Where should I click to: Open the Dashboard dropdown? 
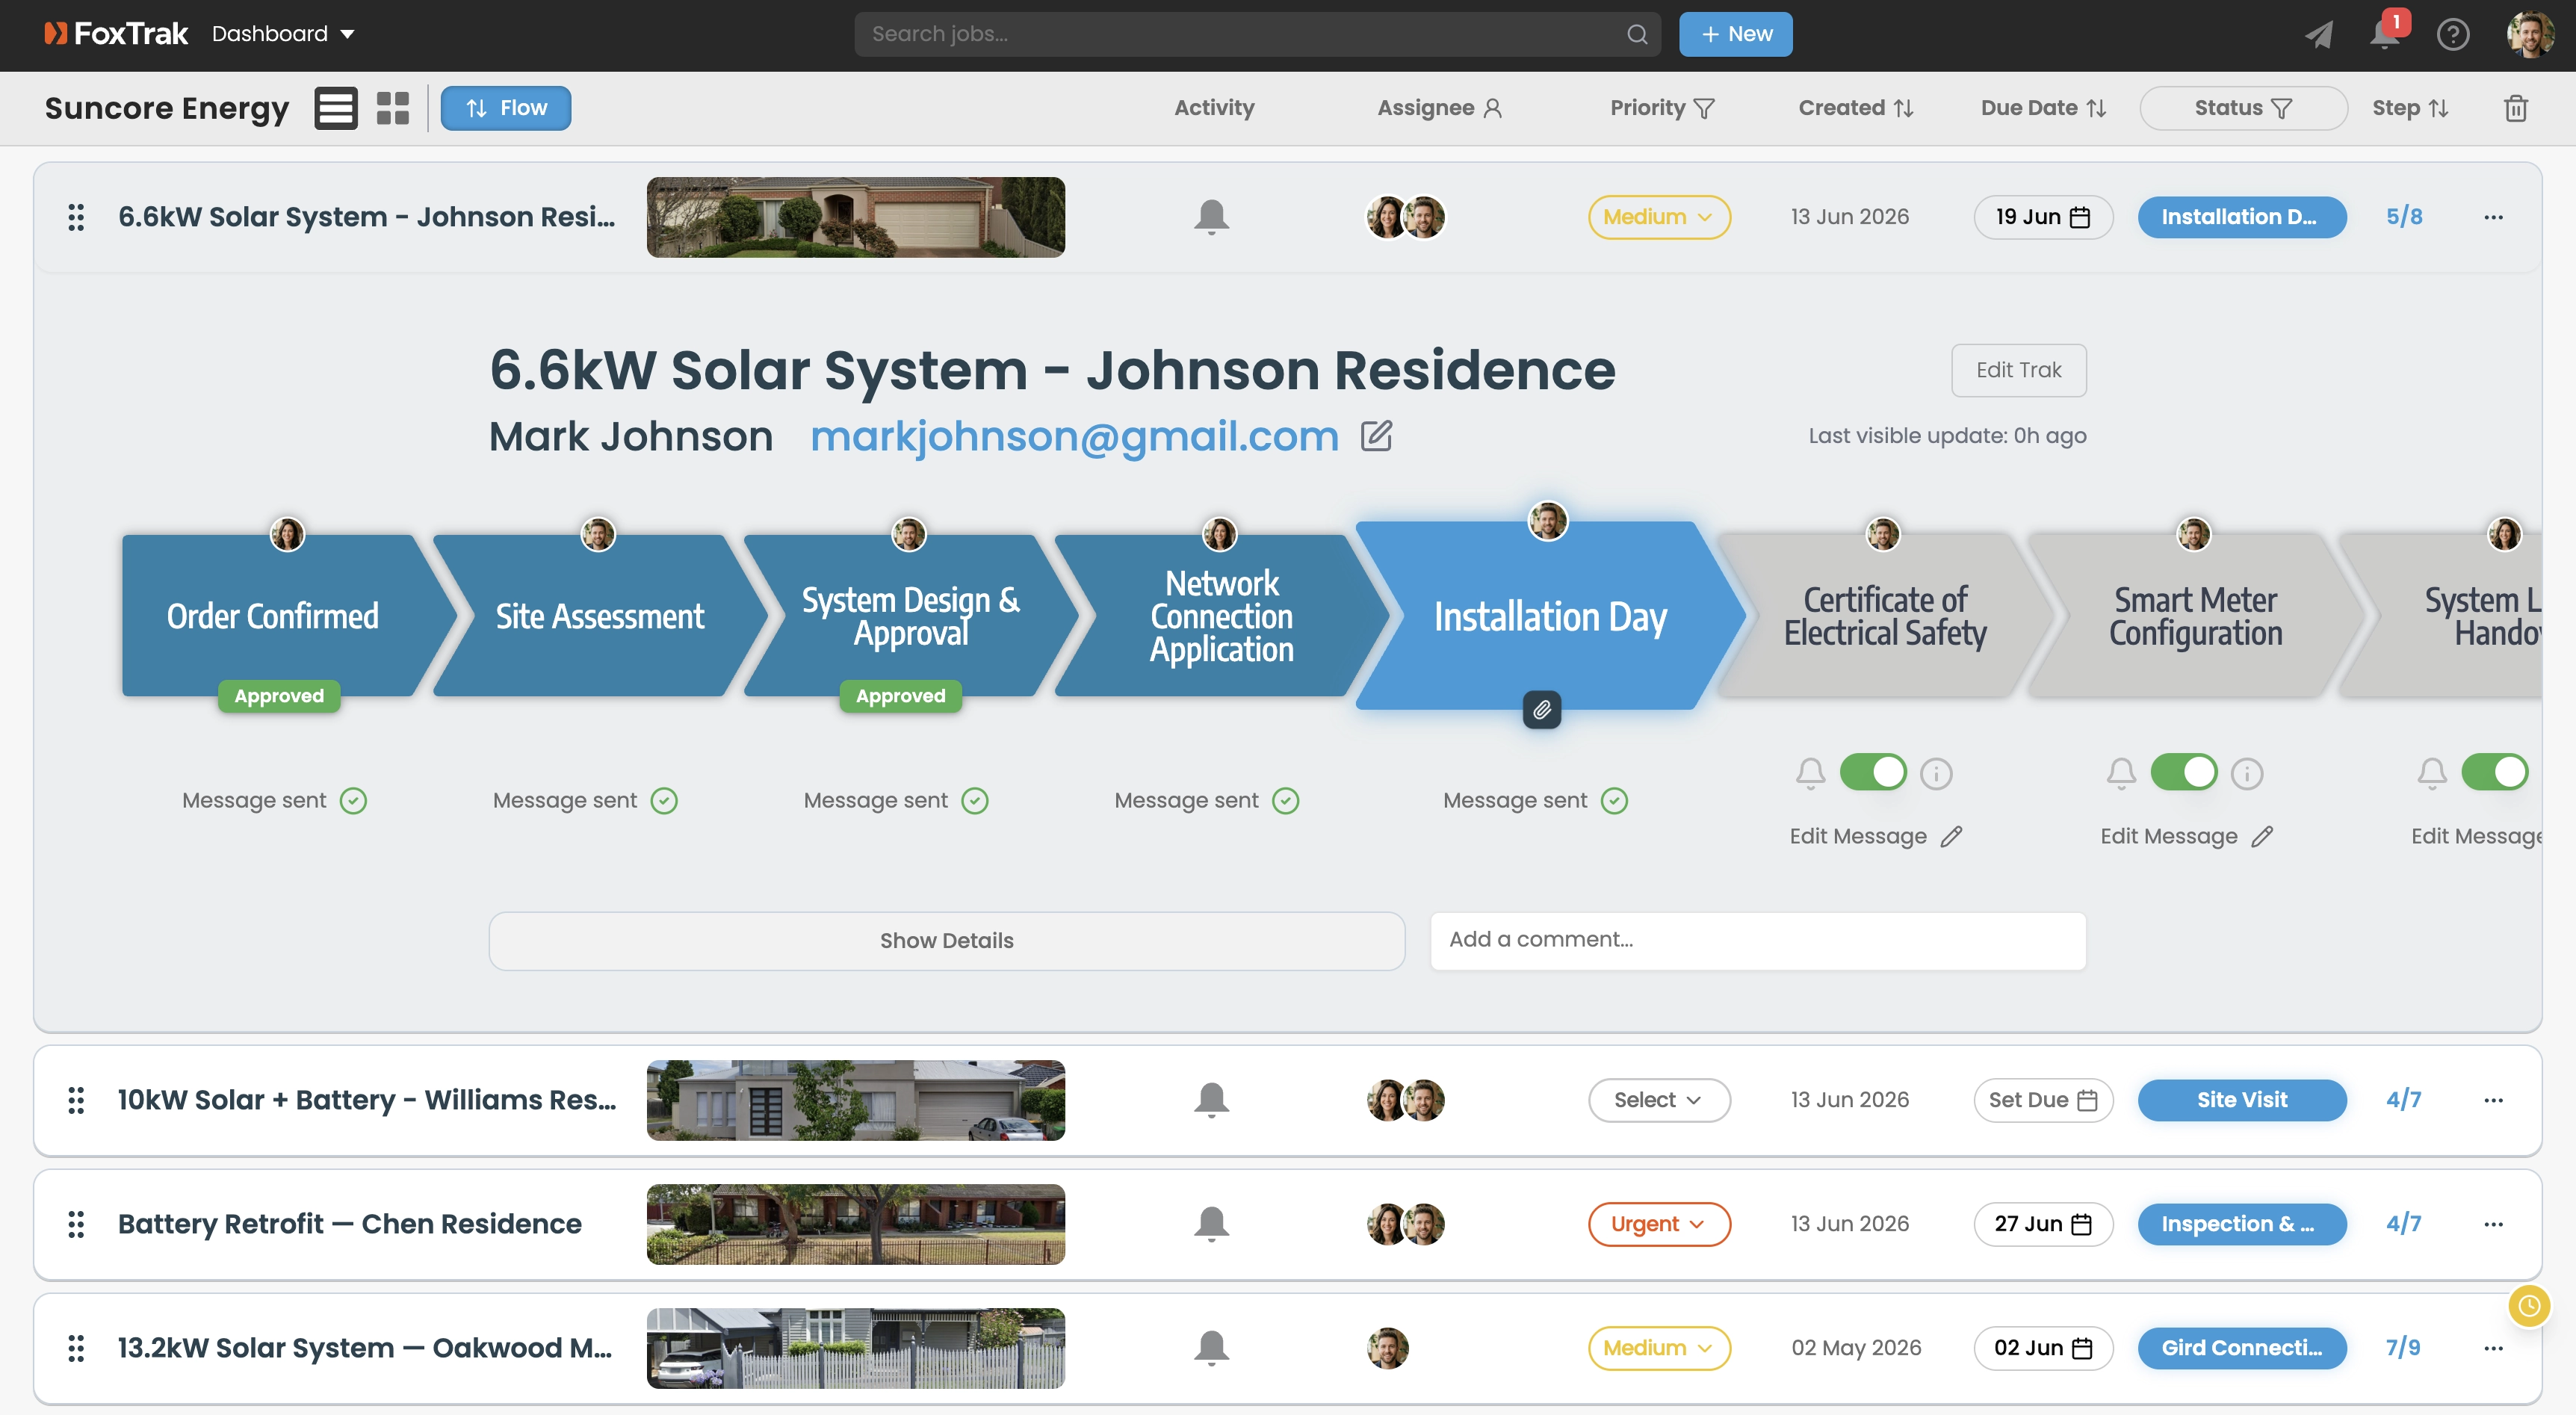(x=283, y=34)
